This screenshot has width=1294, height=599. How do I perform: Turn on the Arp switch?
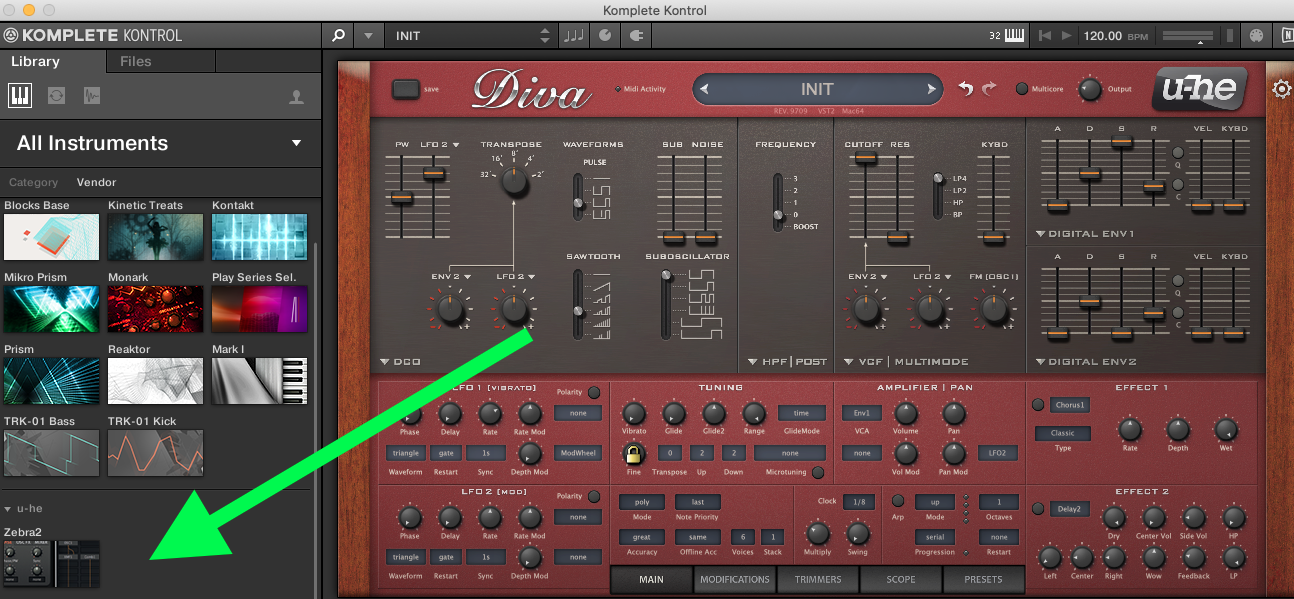[x=897, y=501]
